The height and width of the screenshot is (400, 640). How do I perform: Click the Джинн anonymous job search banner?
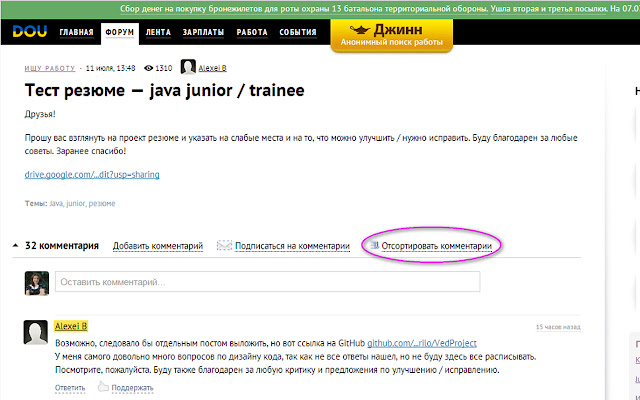(391, 35)
